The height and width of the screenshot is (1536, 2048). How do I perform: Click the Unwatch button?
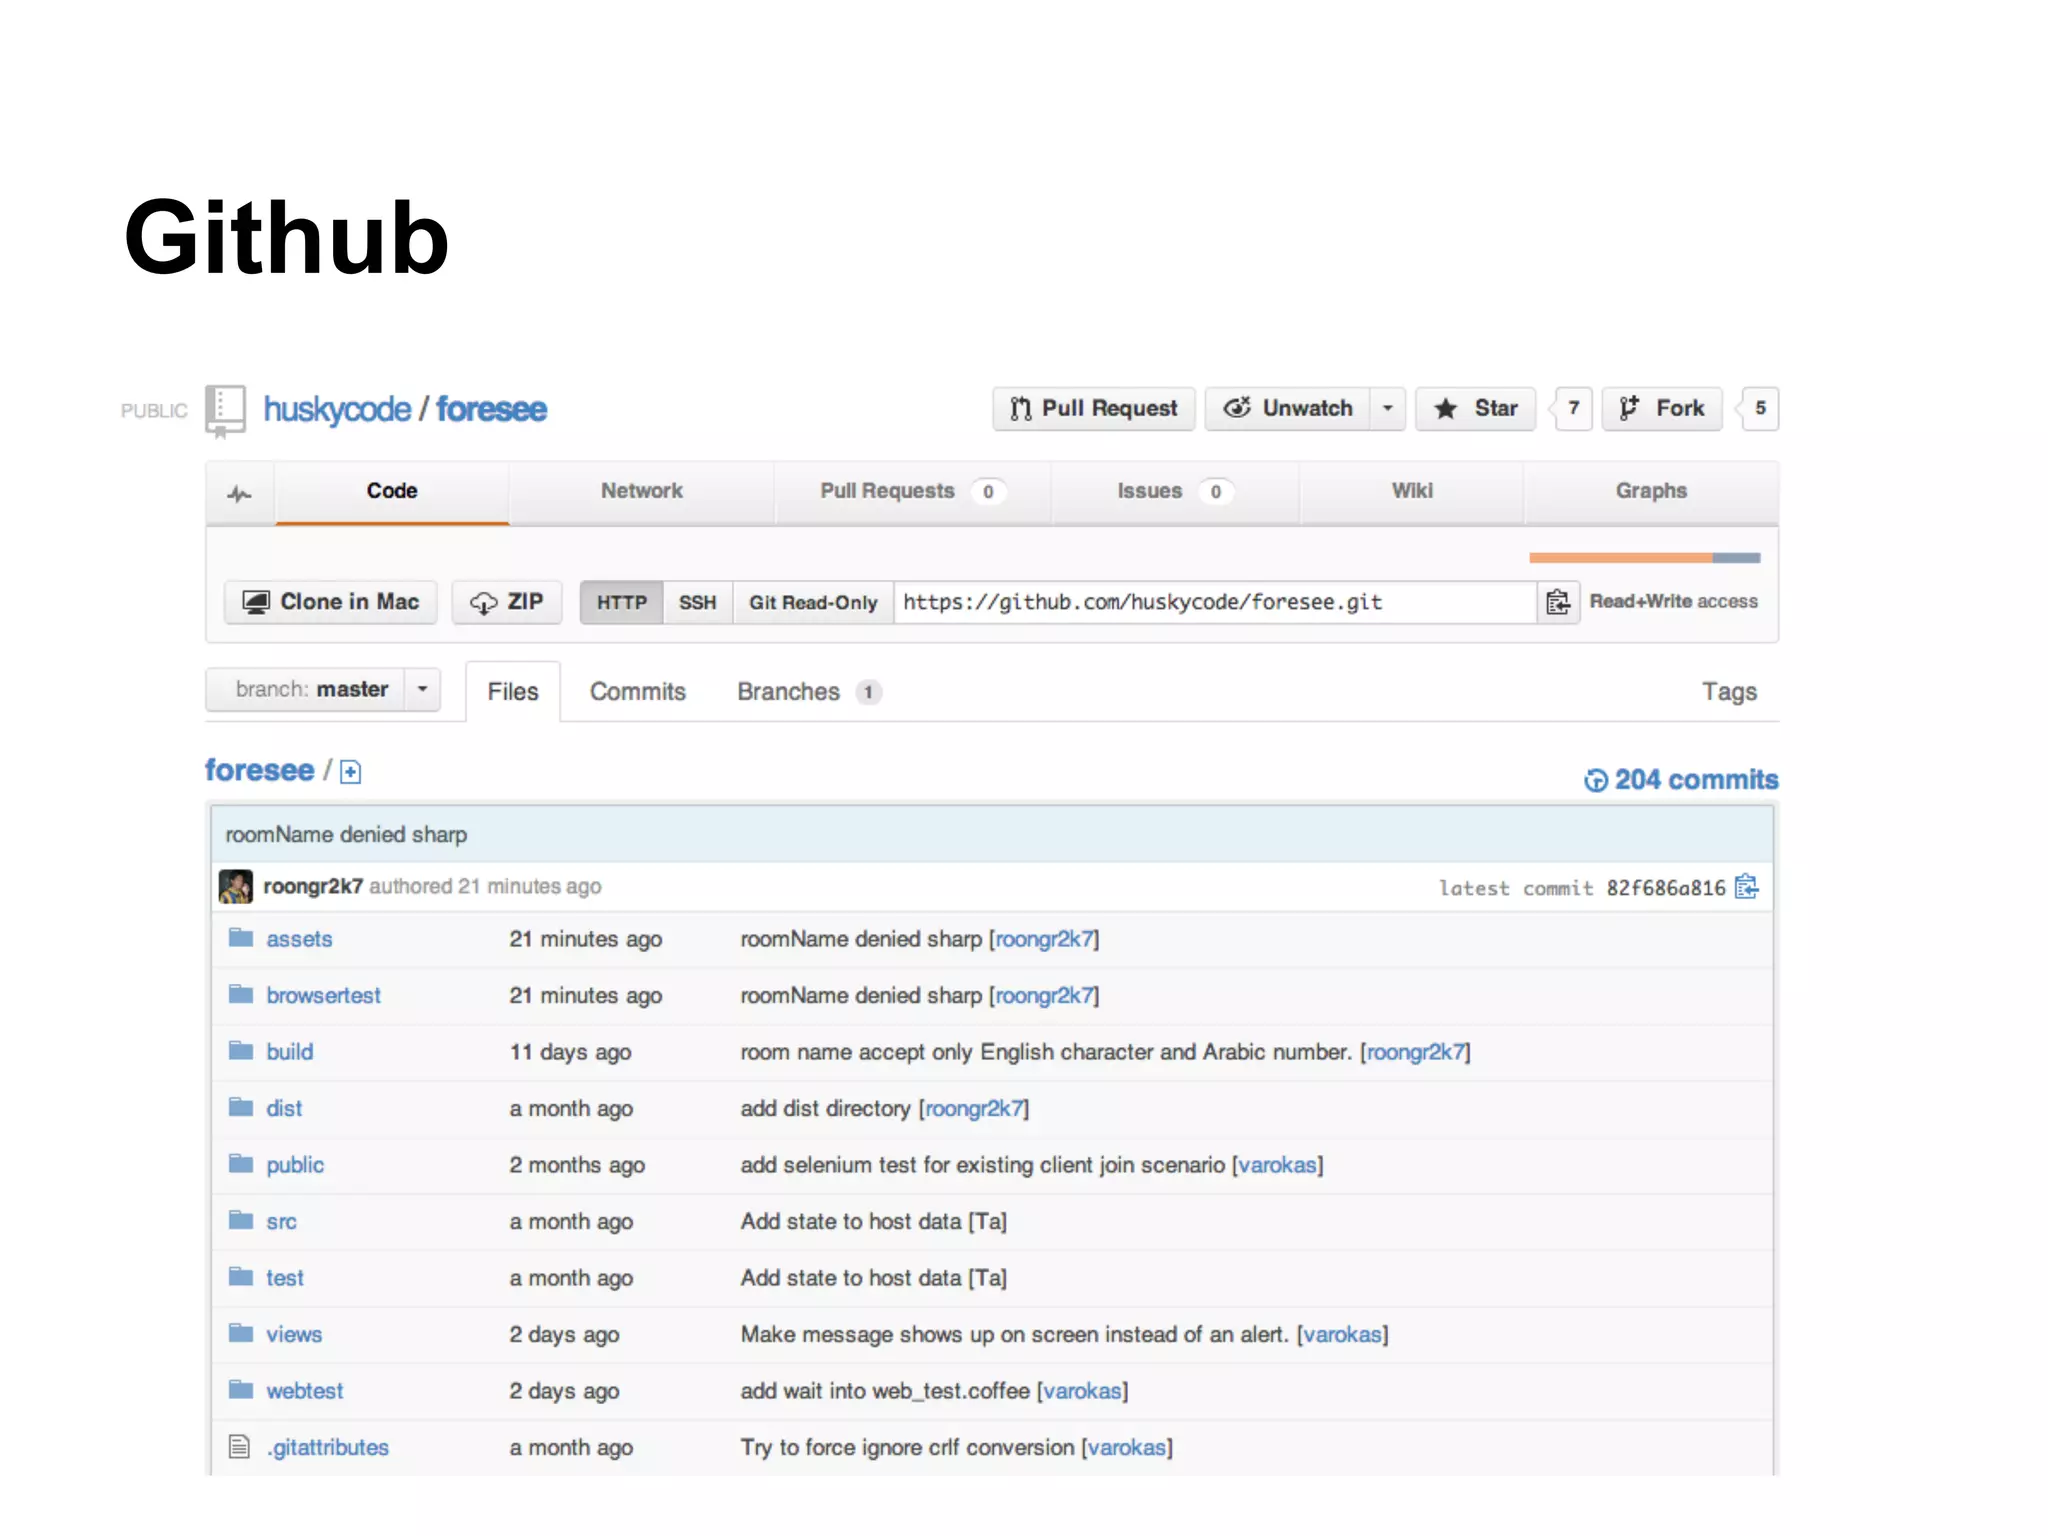point(1288,408)
